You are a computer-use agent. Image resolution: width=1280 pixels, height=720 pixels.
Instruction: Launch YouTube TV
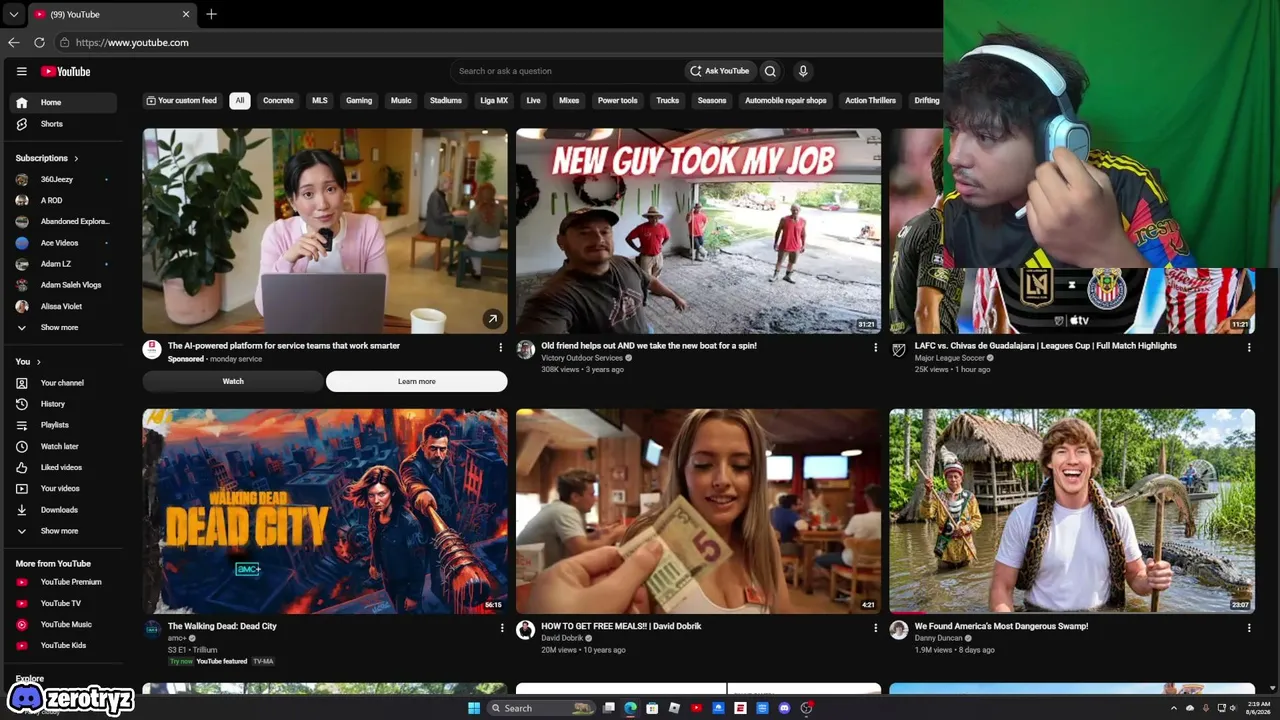(63, 603)
